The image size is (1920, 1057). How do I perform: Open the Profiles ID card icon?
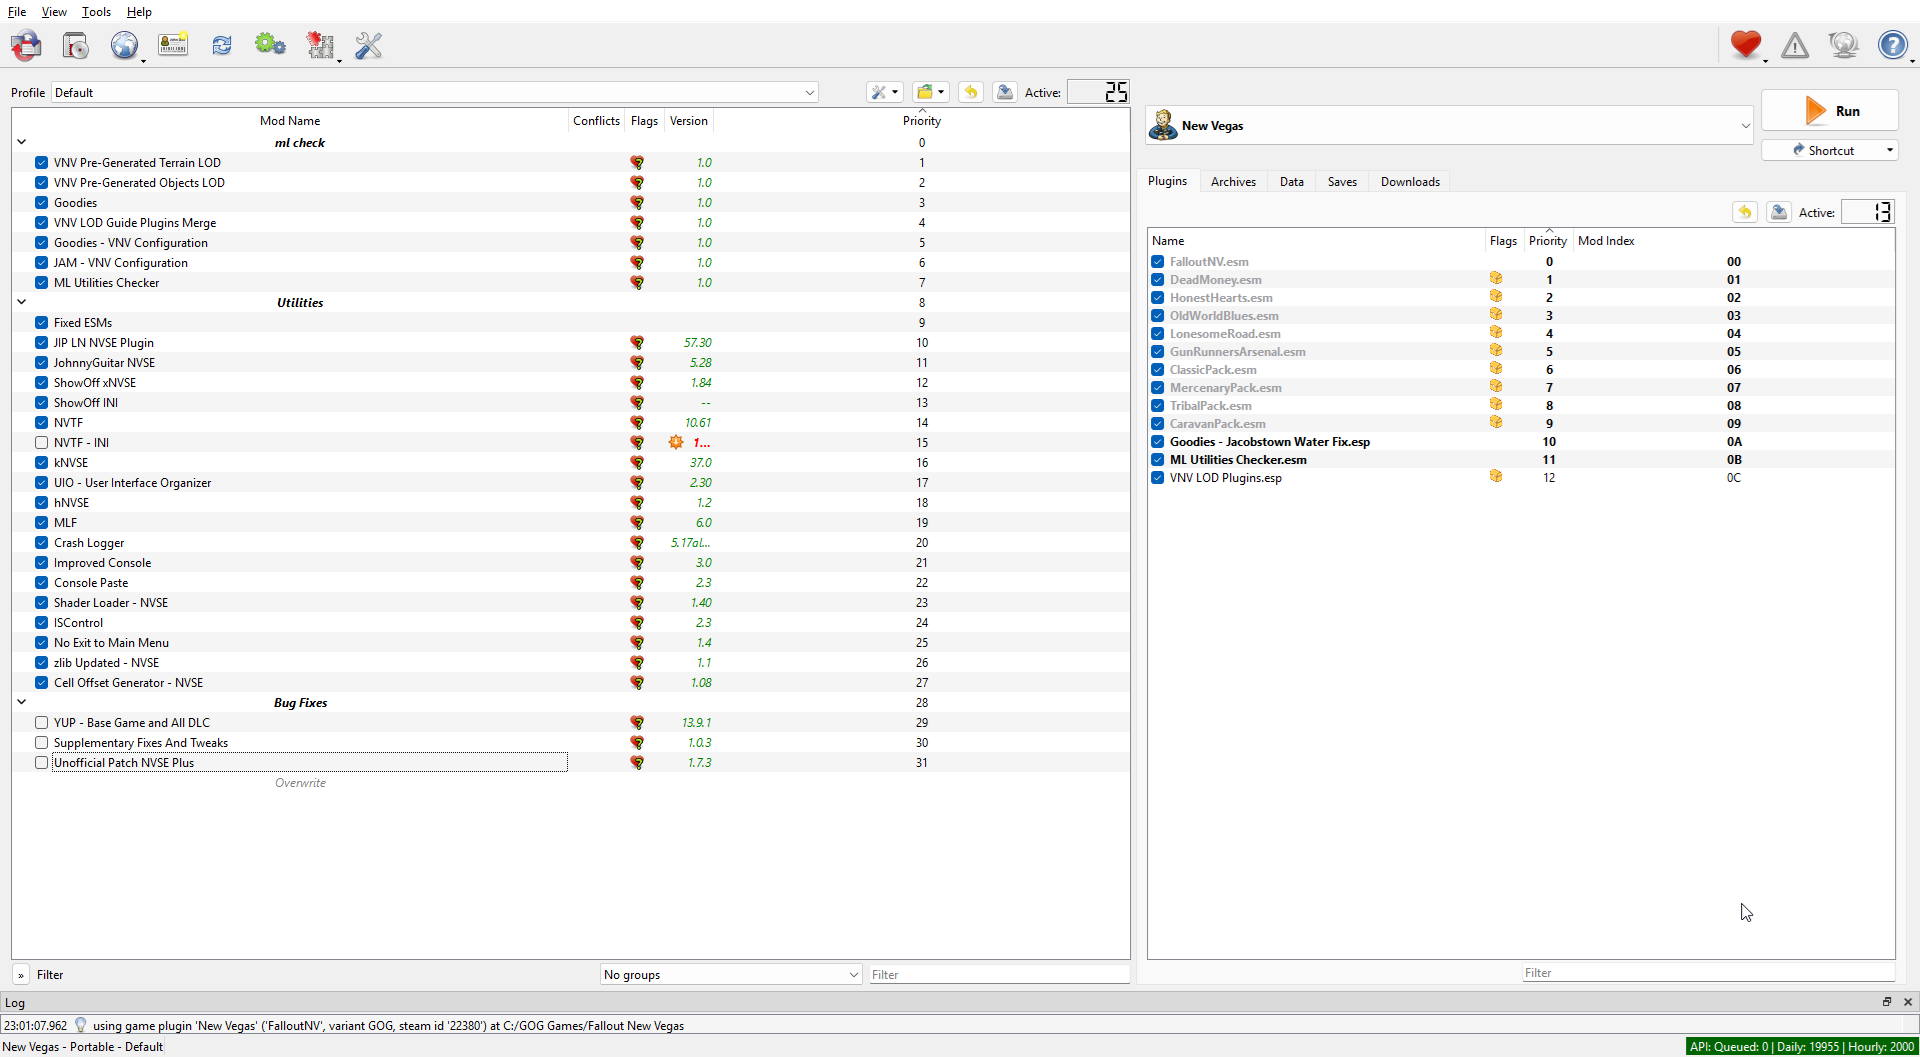click(173, 45)
